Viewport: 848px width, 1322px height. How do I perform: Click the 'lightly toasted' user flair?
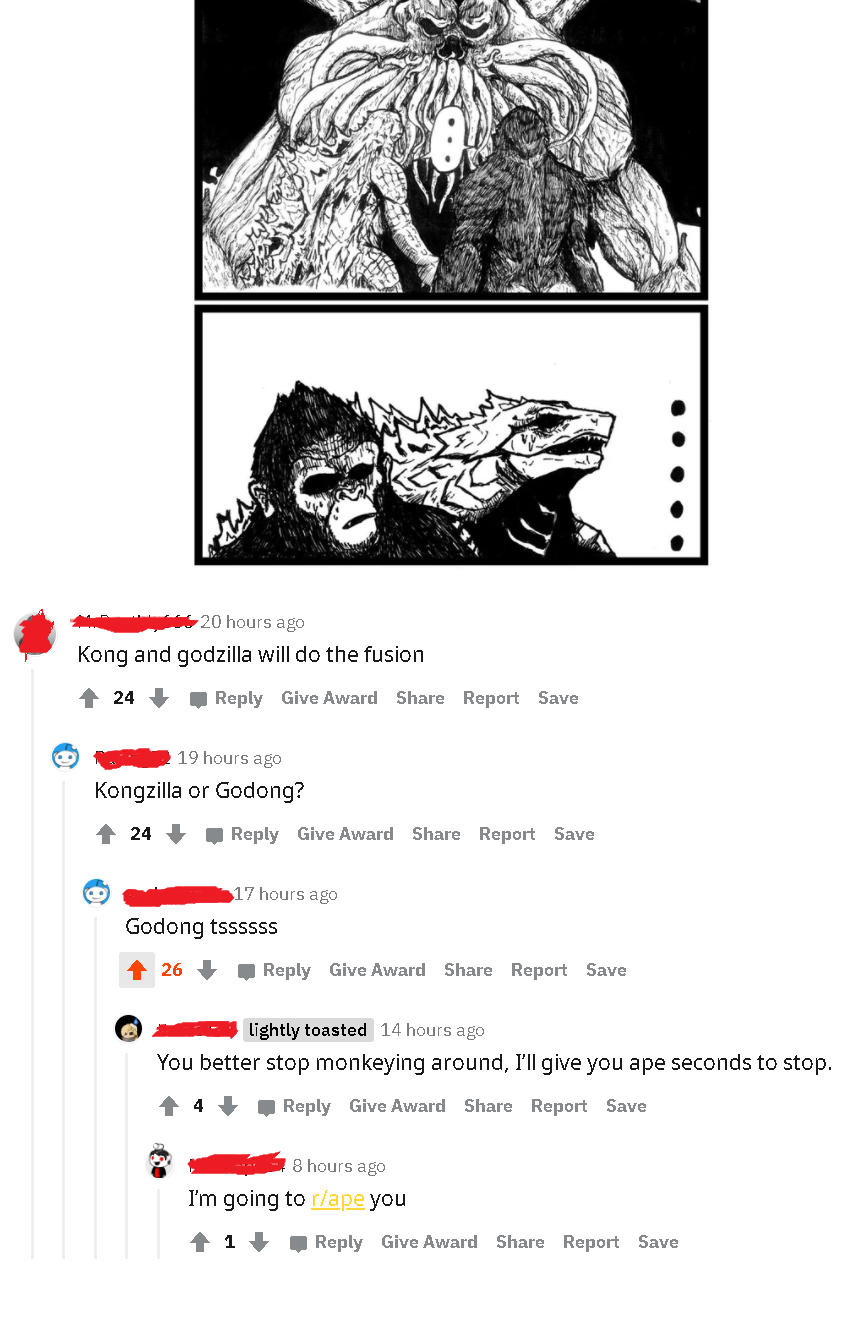pyautogui.click(x=308, y=1030)
